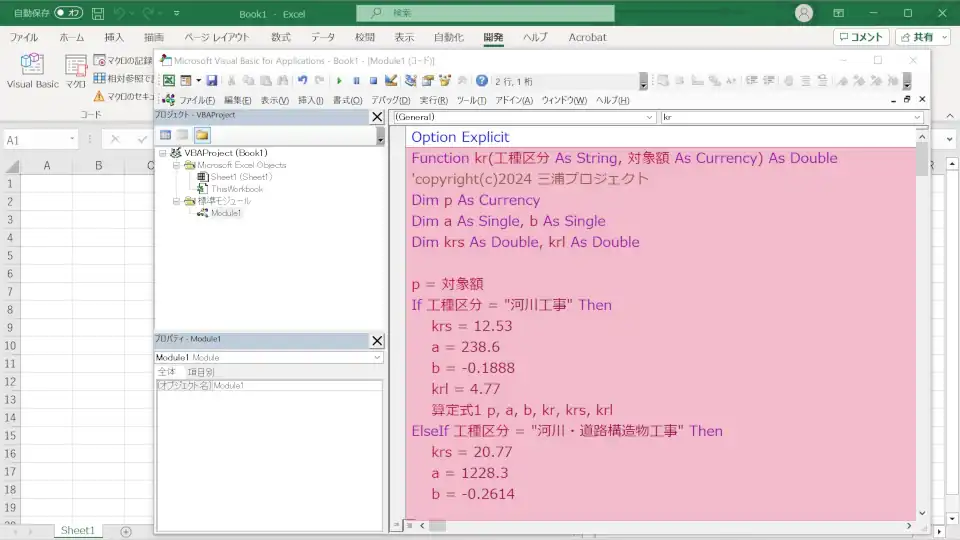Click the コメント button in Excel
Viewport: 960px width, 540px height.
(861, 37)
